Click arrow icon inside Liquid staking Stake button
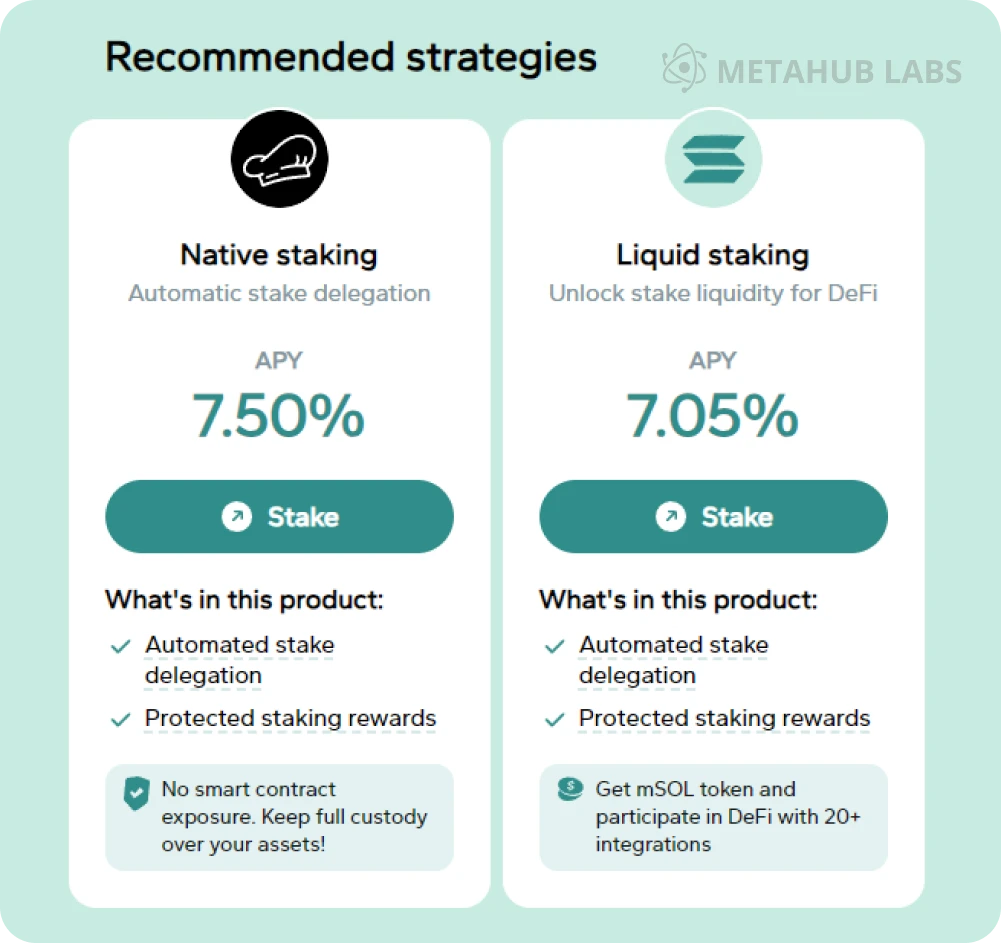 coord(670,517)
